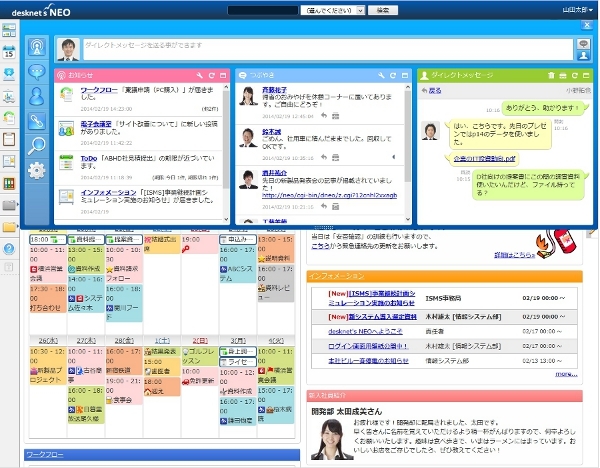600x468 pixels.
Task: Open the 19:00 key schedule entry
Action: 200,244
